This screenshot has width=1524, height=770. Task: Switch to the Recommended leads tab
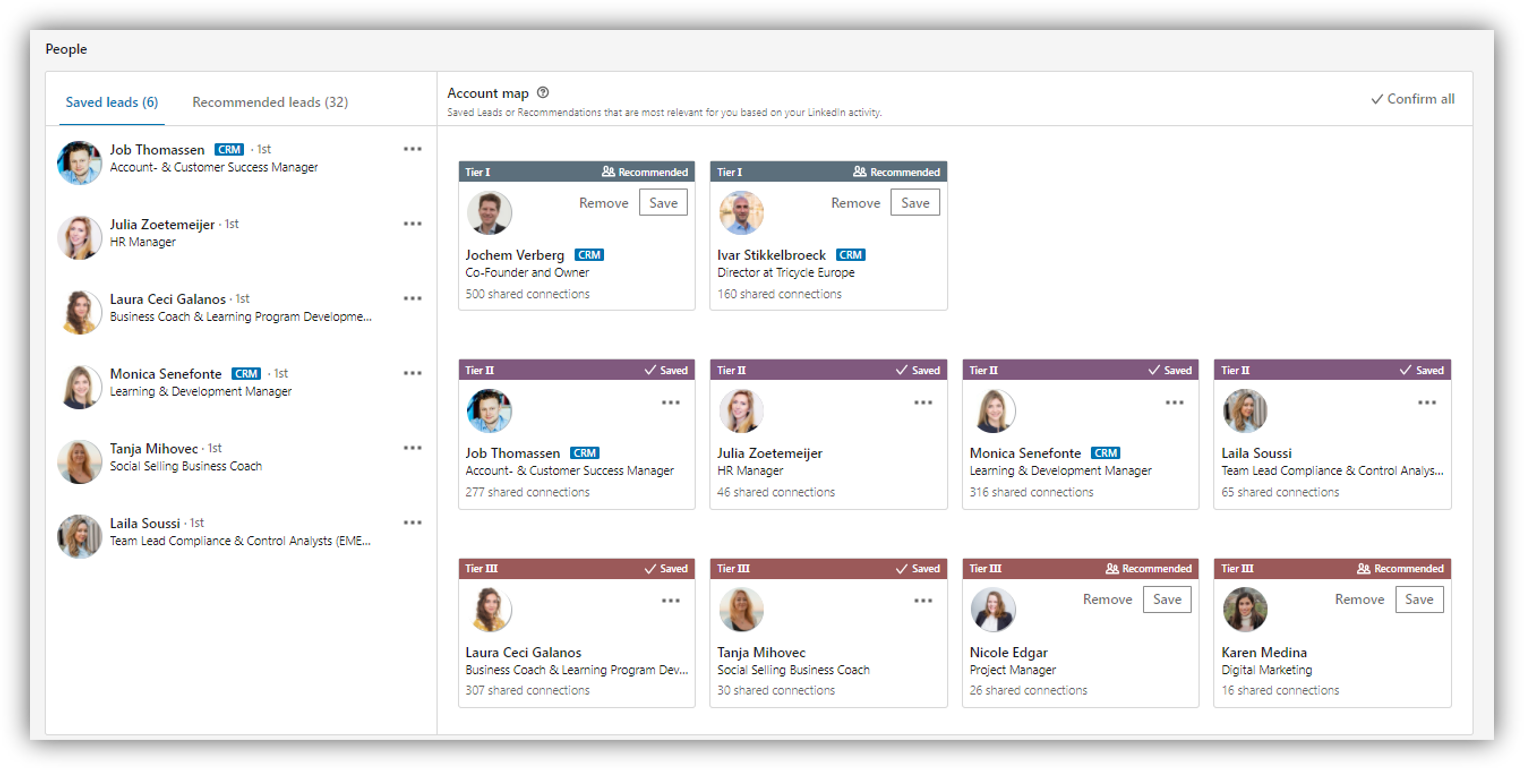coord(270,102)
